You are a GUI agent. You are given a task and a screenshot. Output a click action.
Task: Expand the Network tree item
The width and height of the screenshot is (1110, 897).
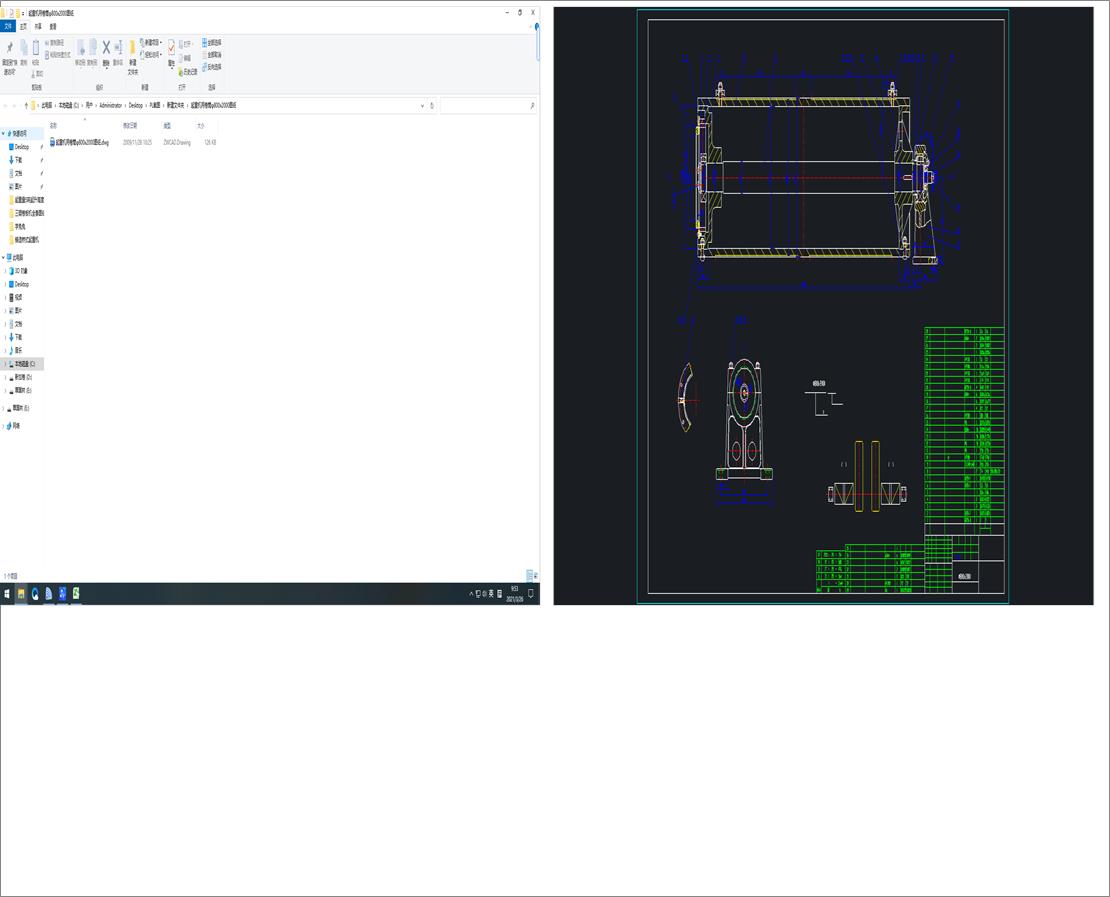click(6, 424)
